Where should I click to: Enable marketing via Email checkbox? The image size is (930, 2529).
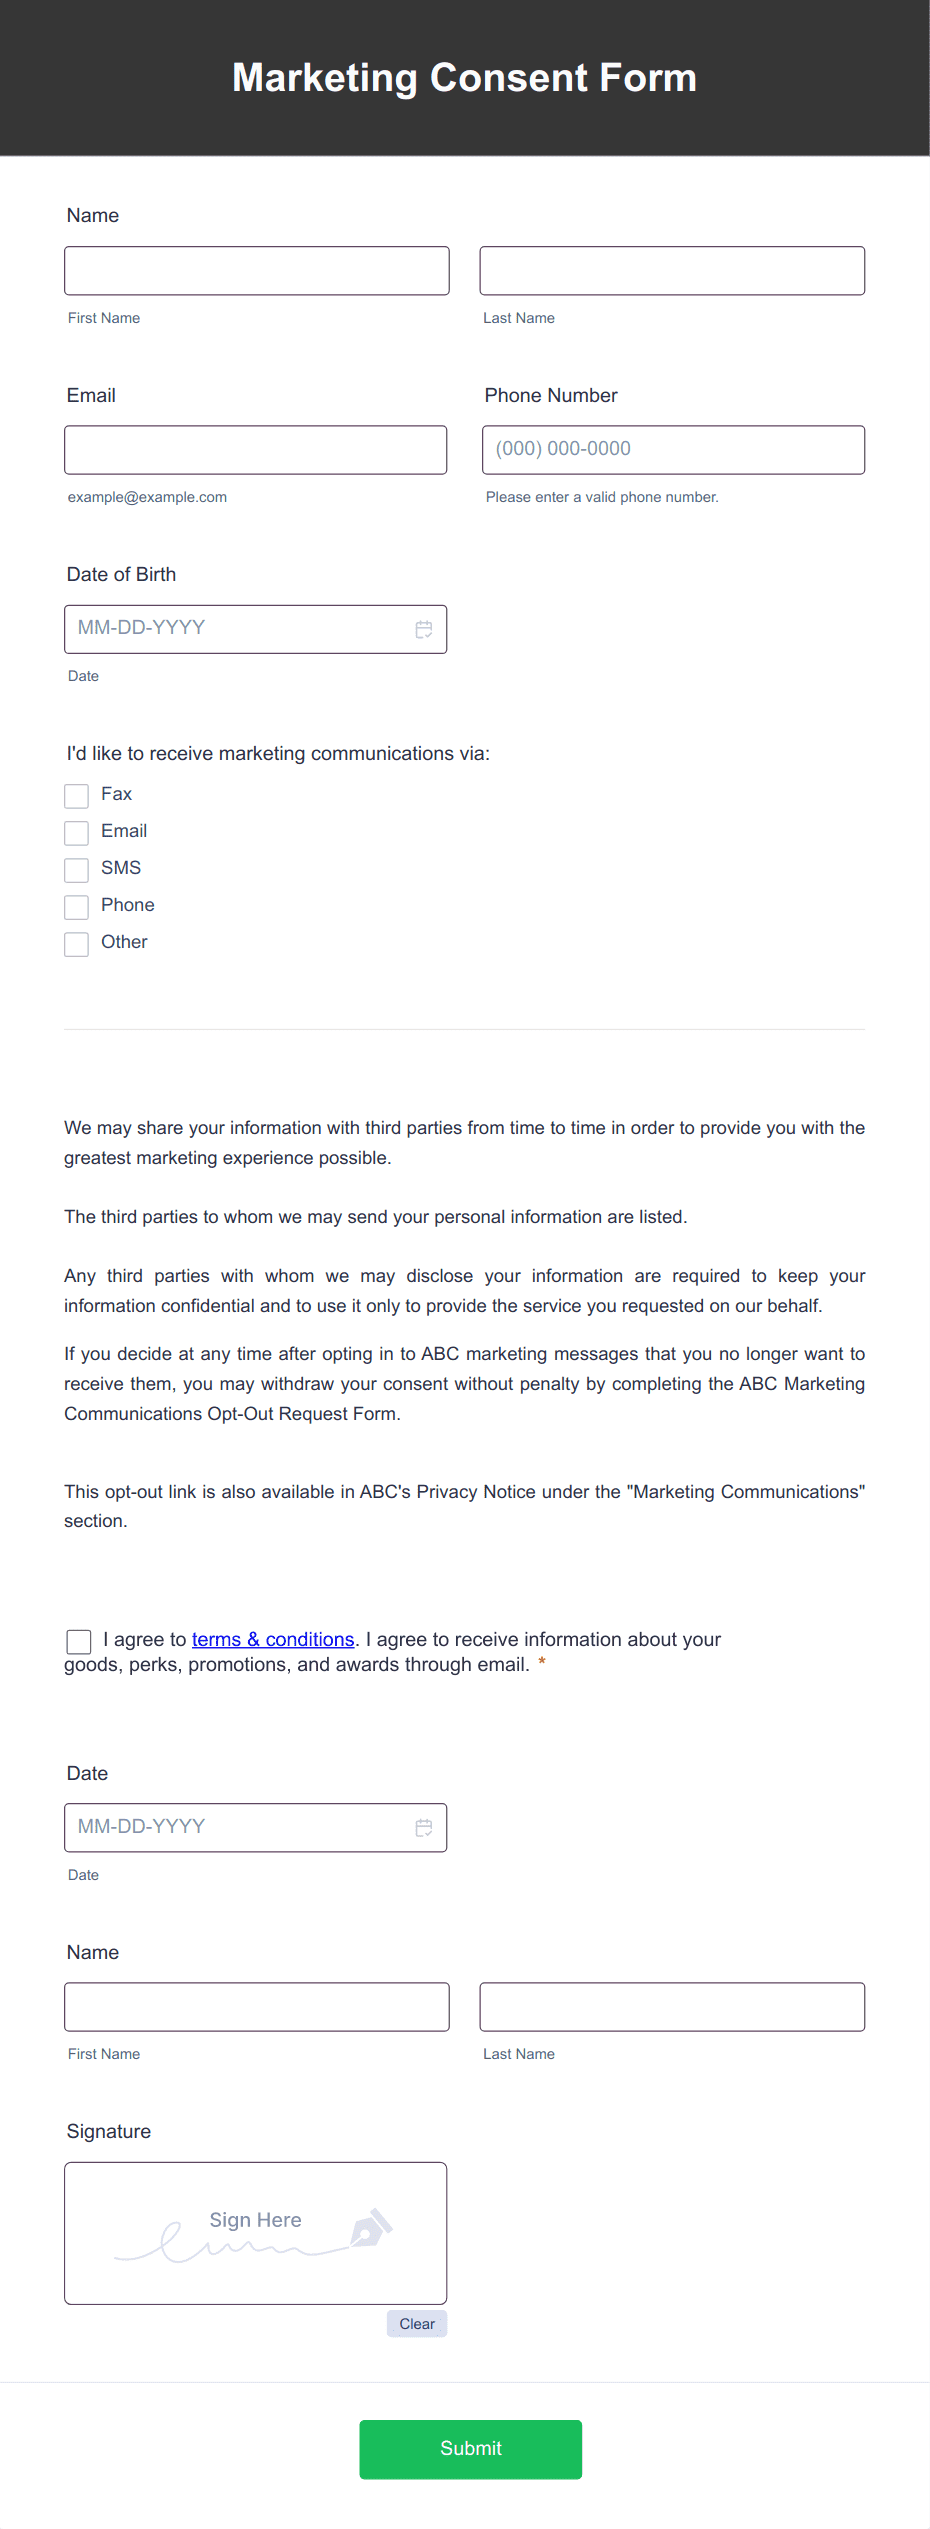pos(76,832)
